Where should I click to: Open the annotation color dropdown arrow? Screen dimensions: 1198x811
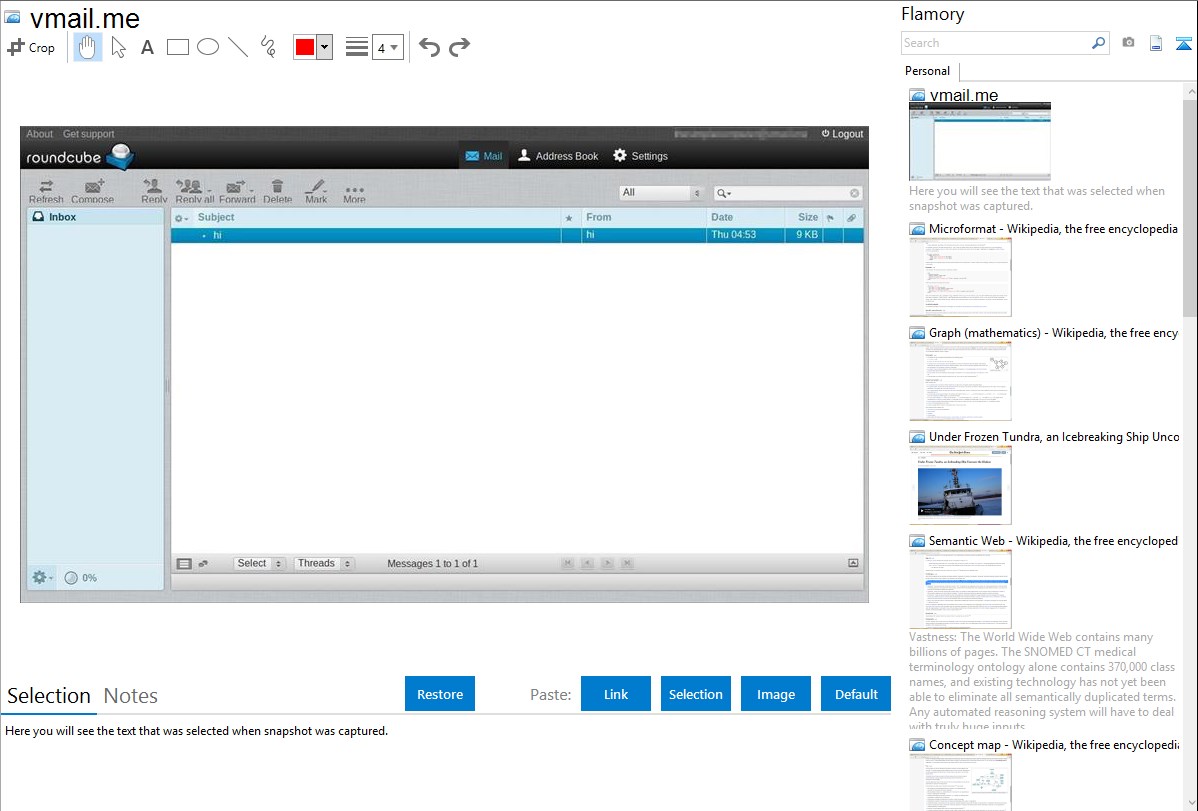[325, 47]
